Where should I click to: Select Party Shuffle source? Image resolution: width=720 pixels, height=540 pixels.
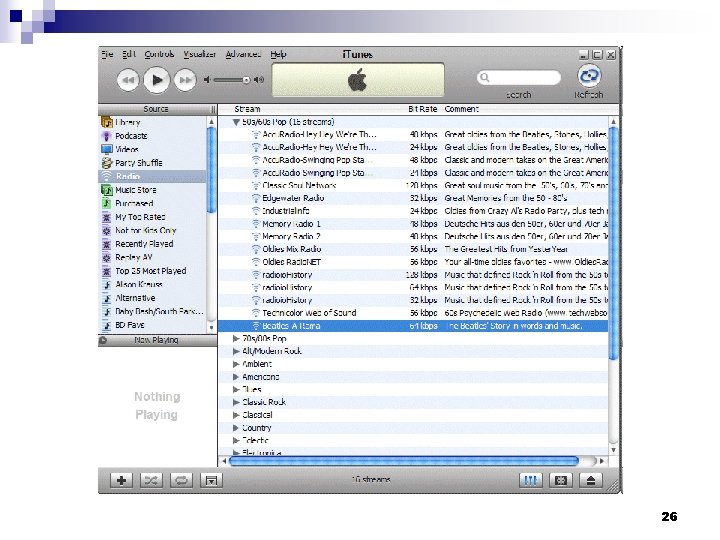pos(152,163)
